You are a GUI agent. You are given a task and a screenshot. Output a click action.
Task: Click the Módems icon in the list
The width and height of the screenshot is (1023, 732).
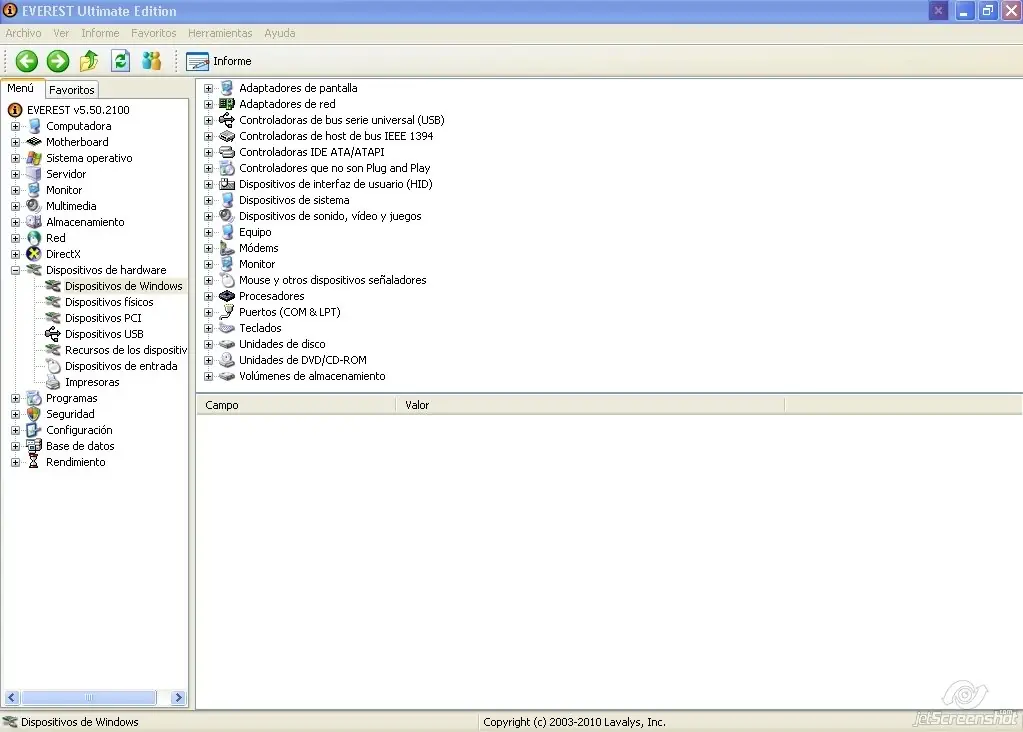pyautogui.click(x=226, y=248)
